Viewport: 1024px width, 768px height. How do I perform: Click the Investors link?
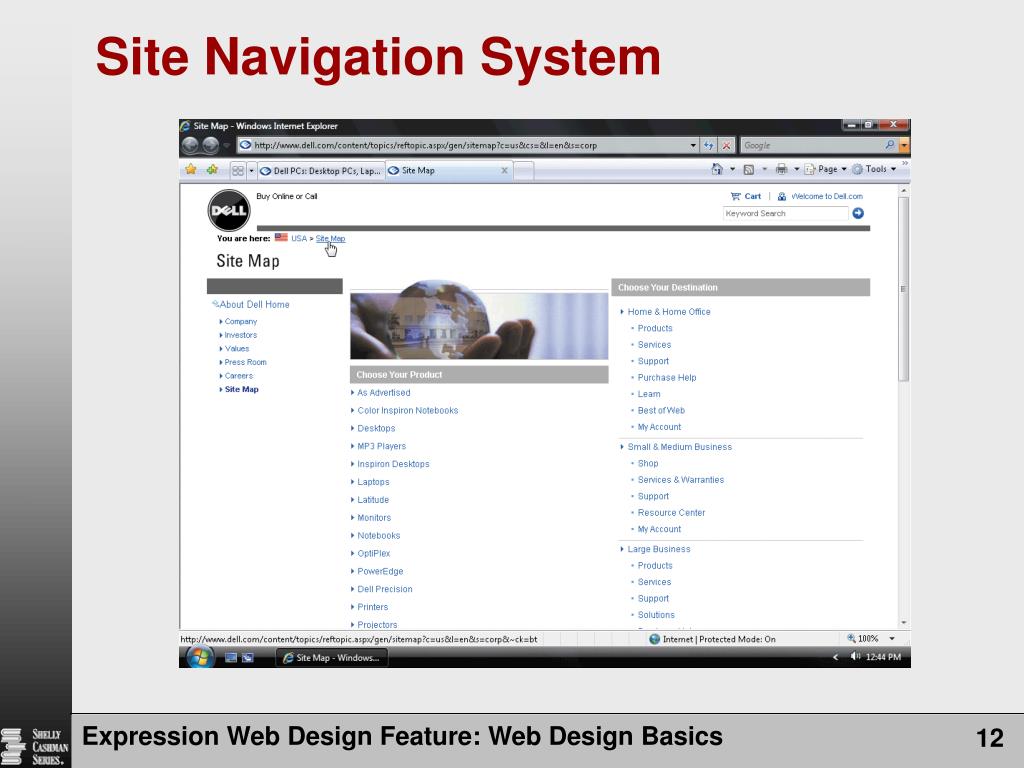click(x=240, y=335)
